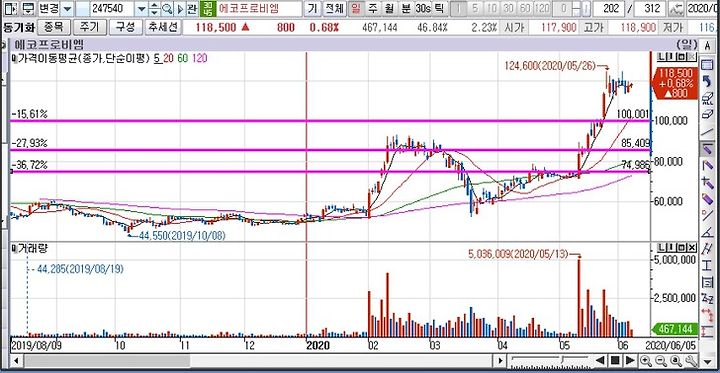This screenshot has width=720, height=373.
Task: Select the vertical line pencil tool
Action: click(707, 165)
